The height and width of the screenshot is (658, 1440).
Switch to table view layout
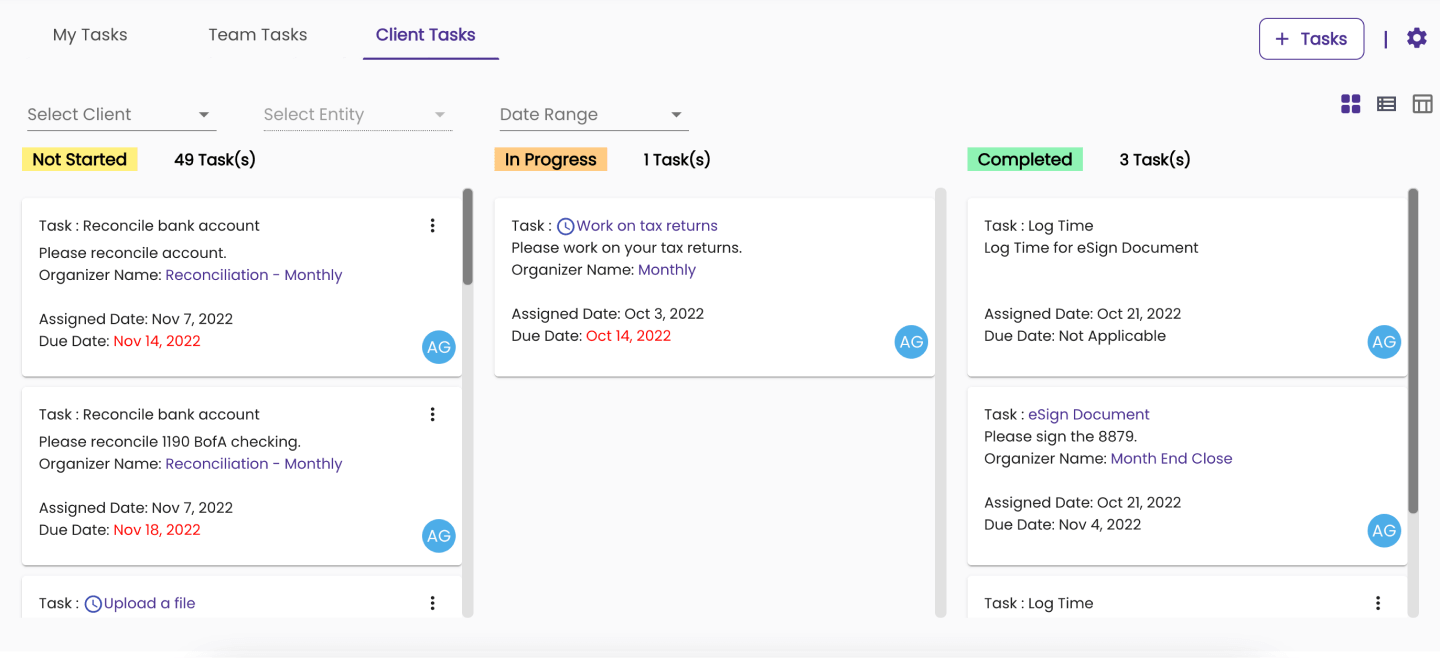tap(1422, 104)
